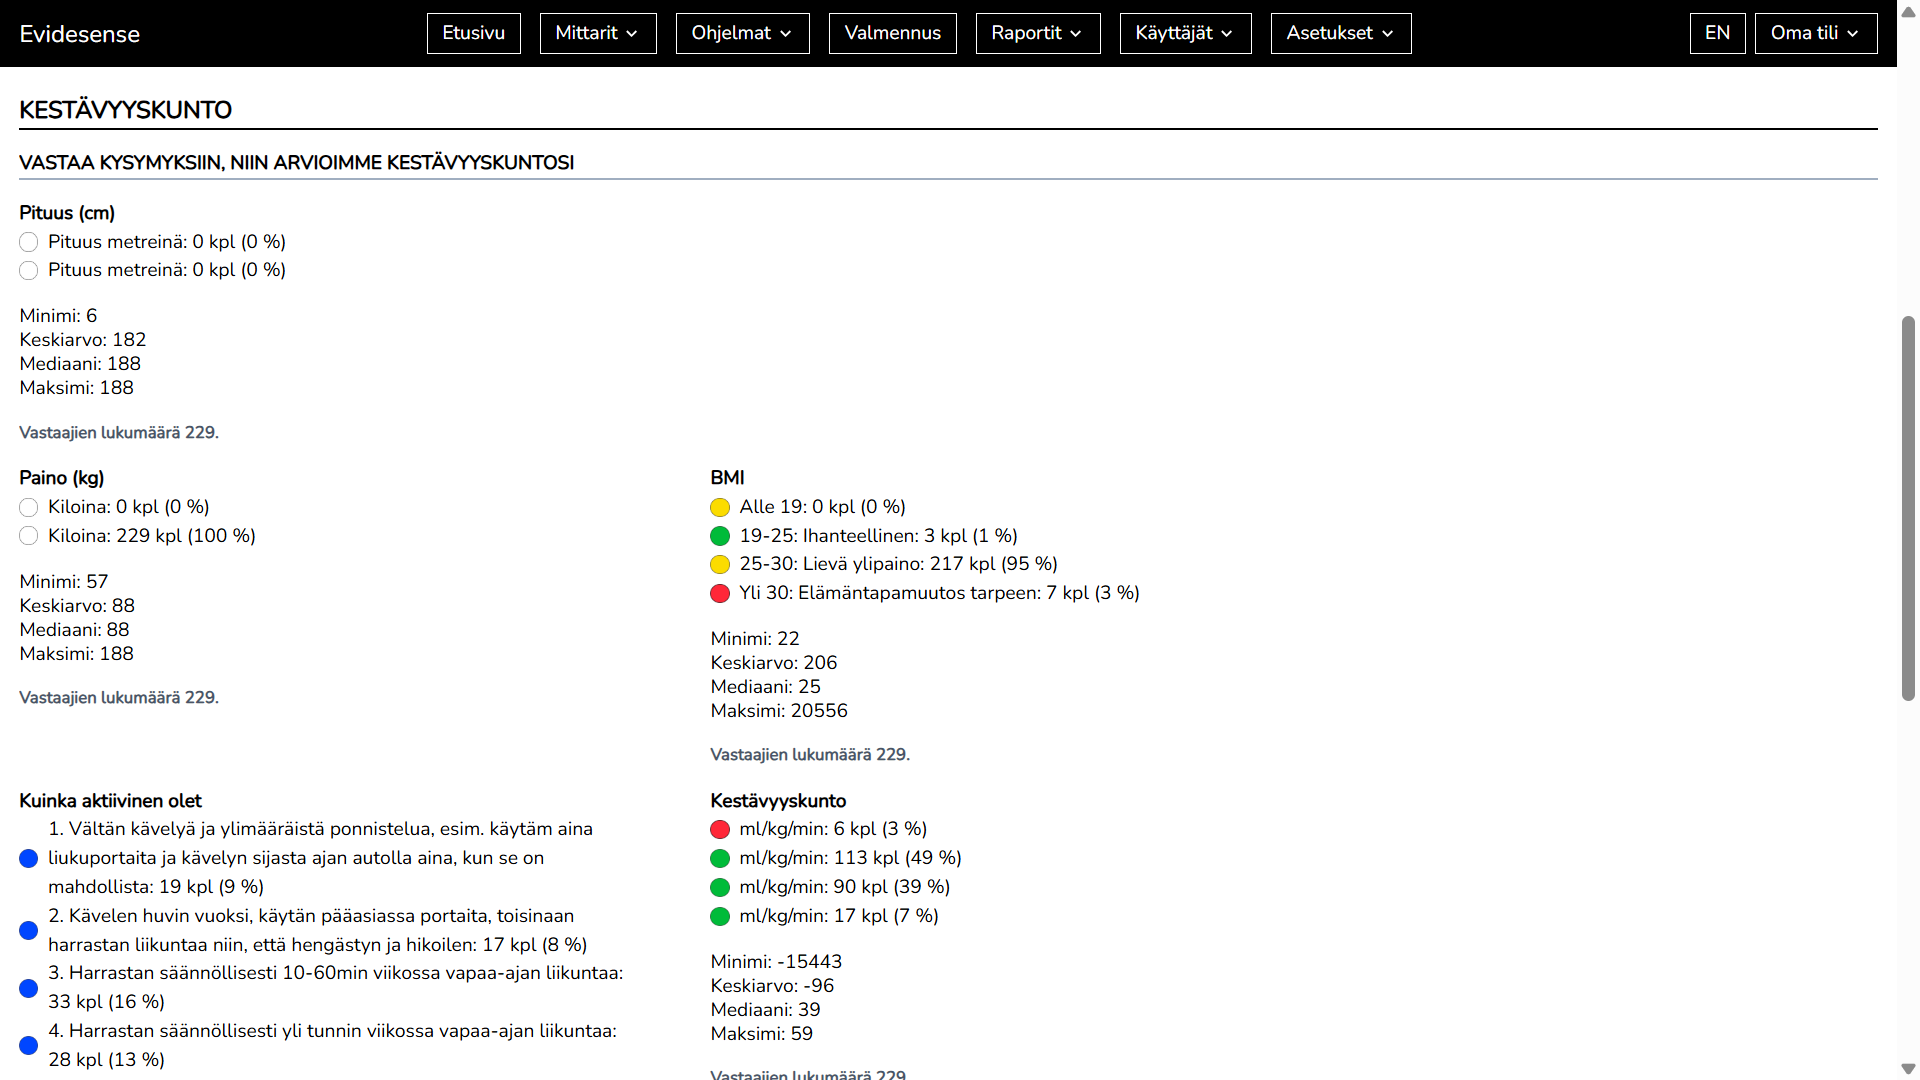Open the Etusivu page
1920x1080 pixels.
click(x=473, y=33)
